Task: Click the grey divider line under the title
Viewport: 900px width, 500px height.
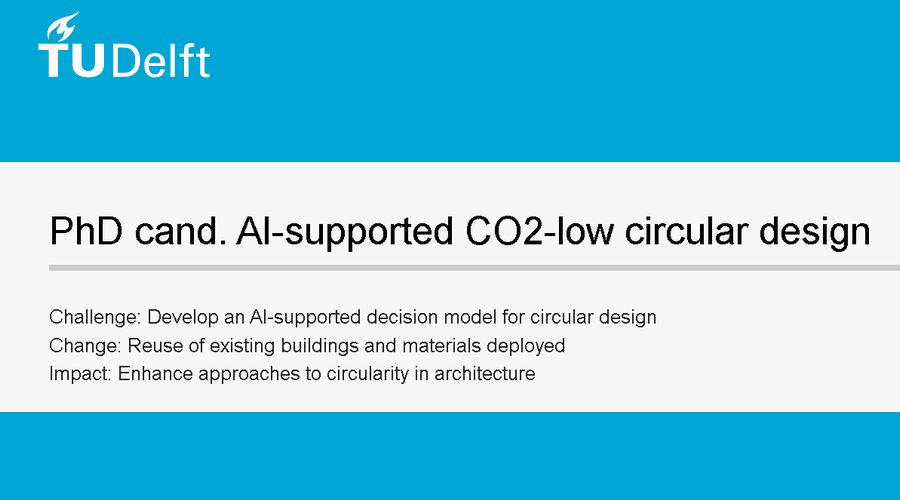Action: (475, 268)
